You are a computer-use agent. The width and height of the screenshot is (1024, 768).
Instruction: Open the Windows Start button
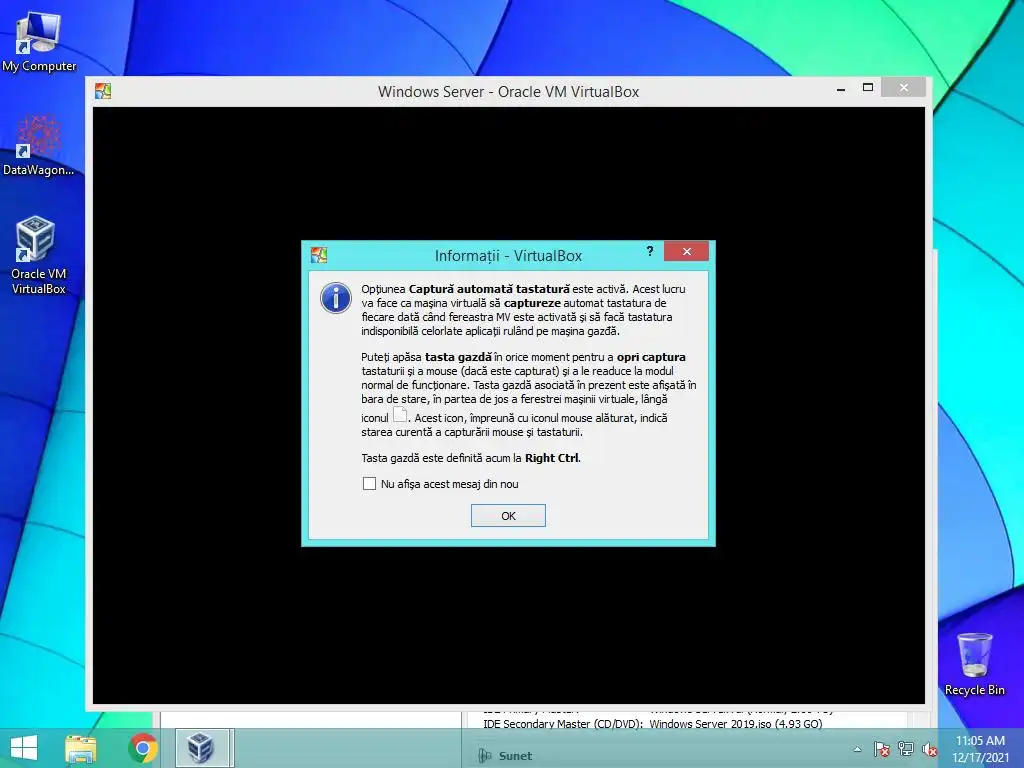click(24, 748)
